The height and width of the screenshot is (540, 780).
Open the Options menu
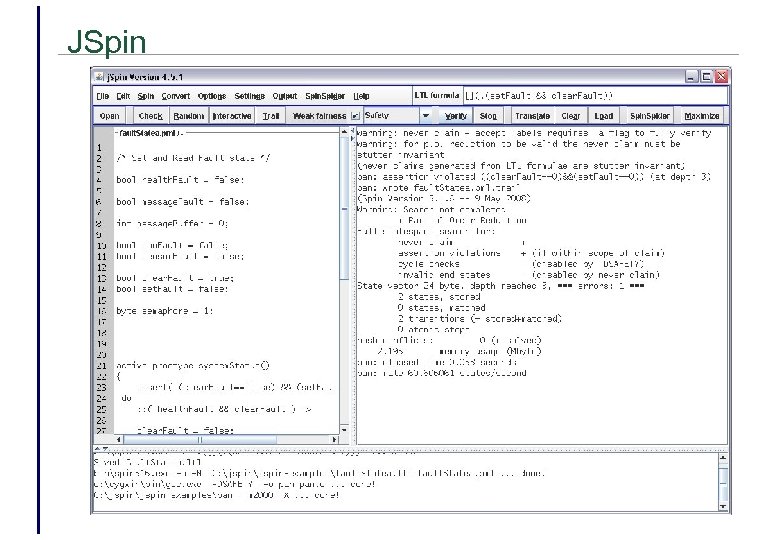click(x=211, y=96)
